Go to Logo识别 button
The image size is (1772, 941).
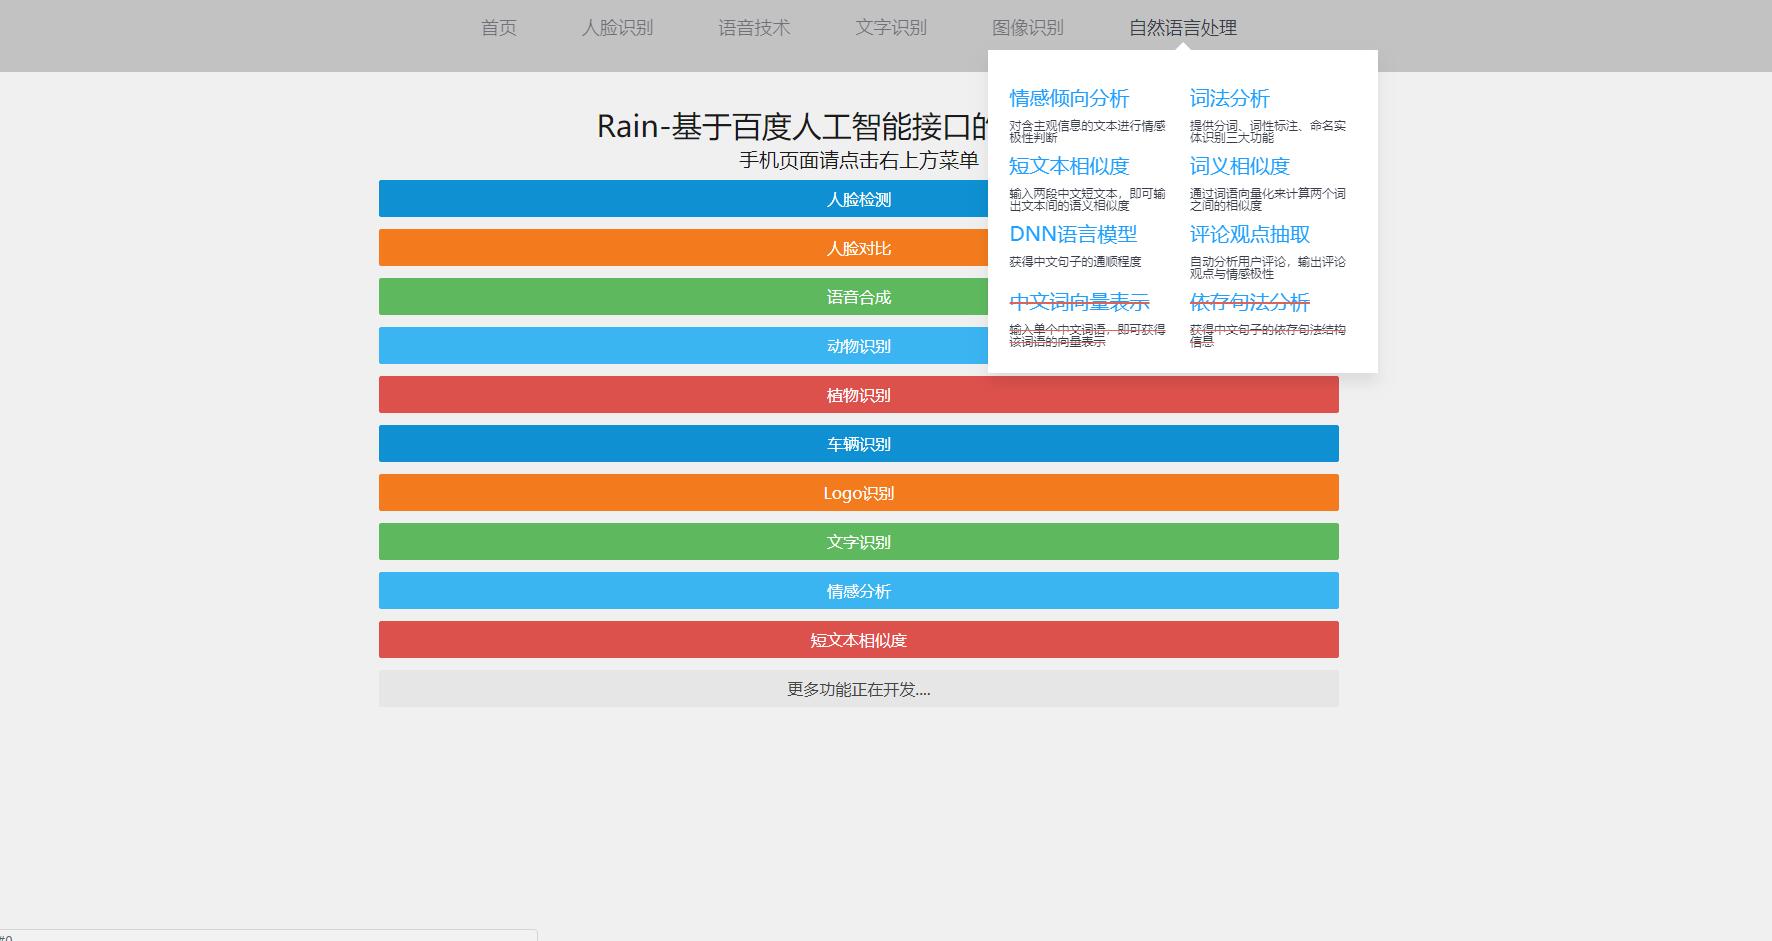(858, 493)
